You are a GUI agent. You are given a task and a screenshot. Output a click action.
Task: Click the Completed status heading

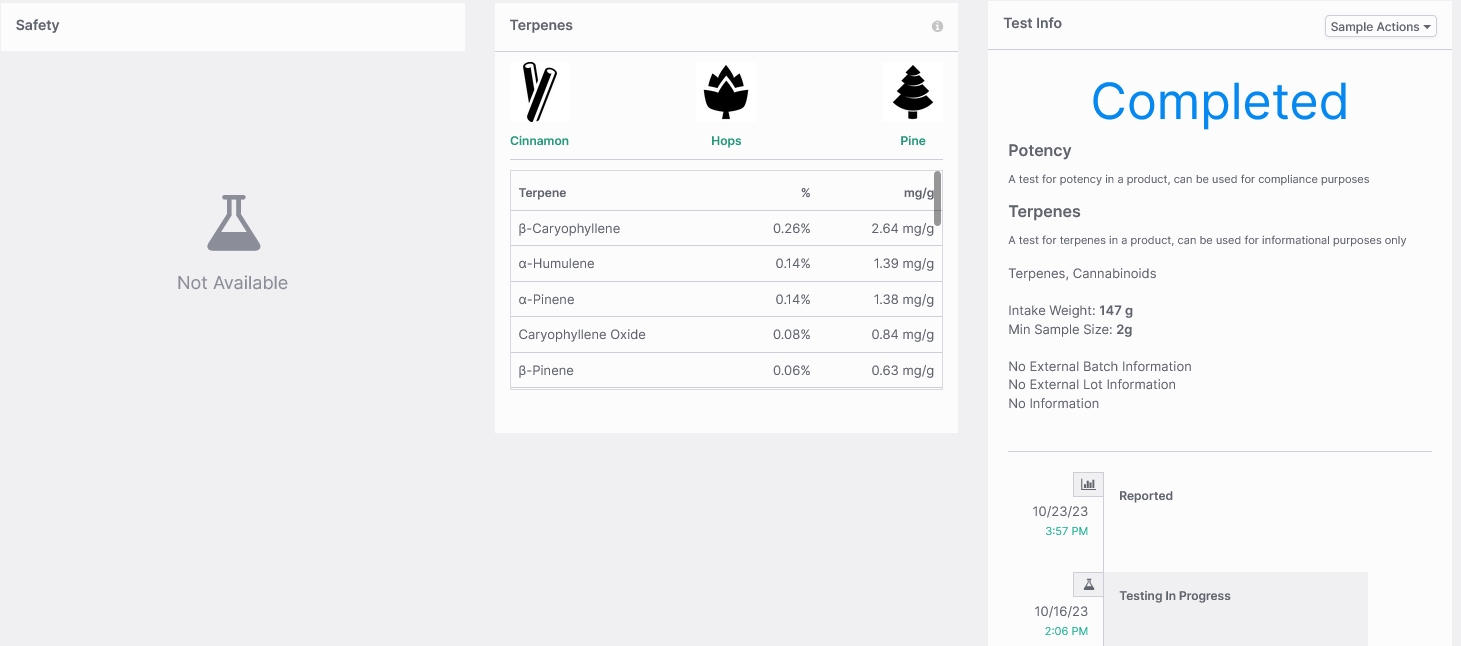(x=1219, y=101)
